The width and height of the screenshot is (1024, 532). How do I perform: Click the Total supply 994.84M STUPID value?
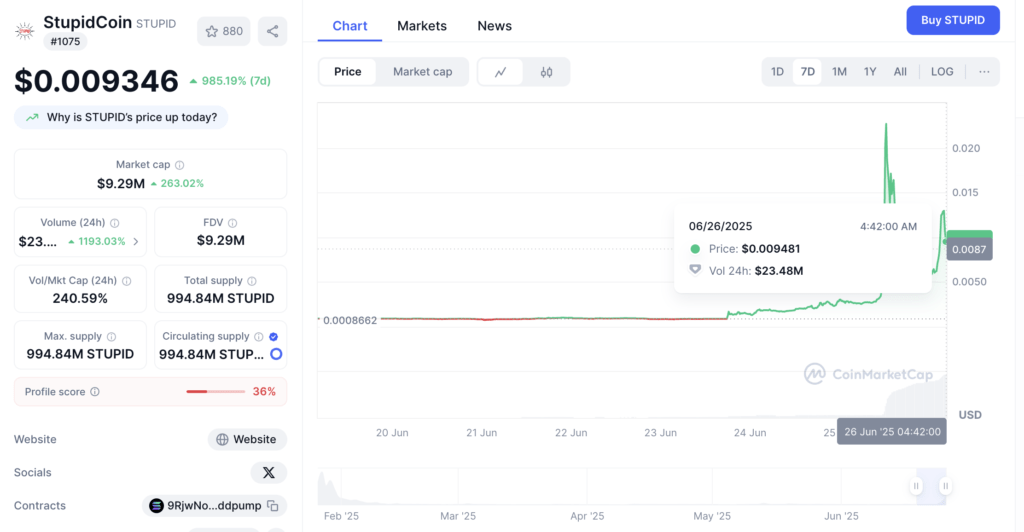[220, 298]
